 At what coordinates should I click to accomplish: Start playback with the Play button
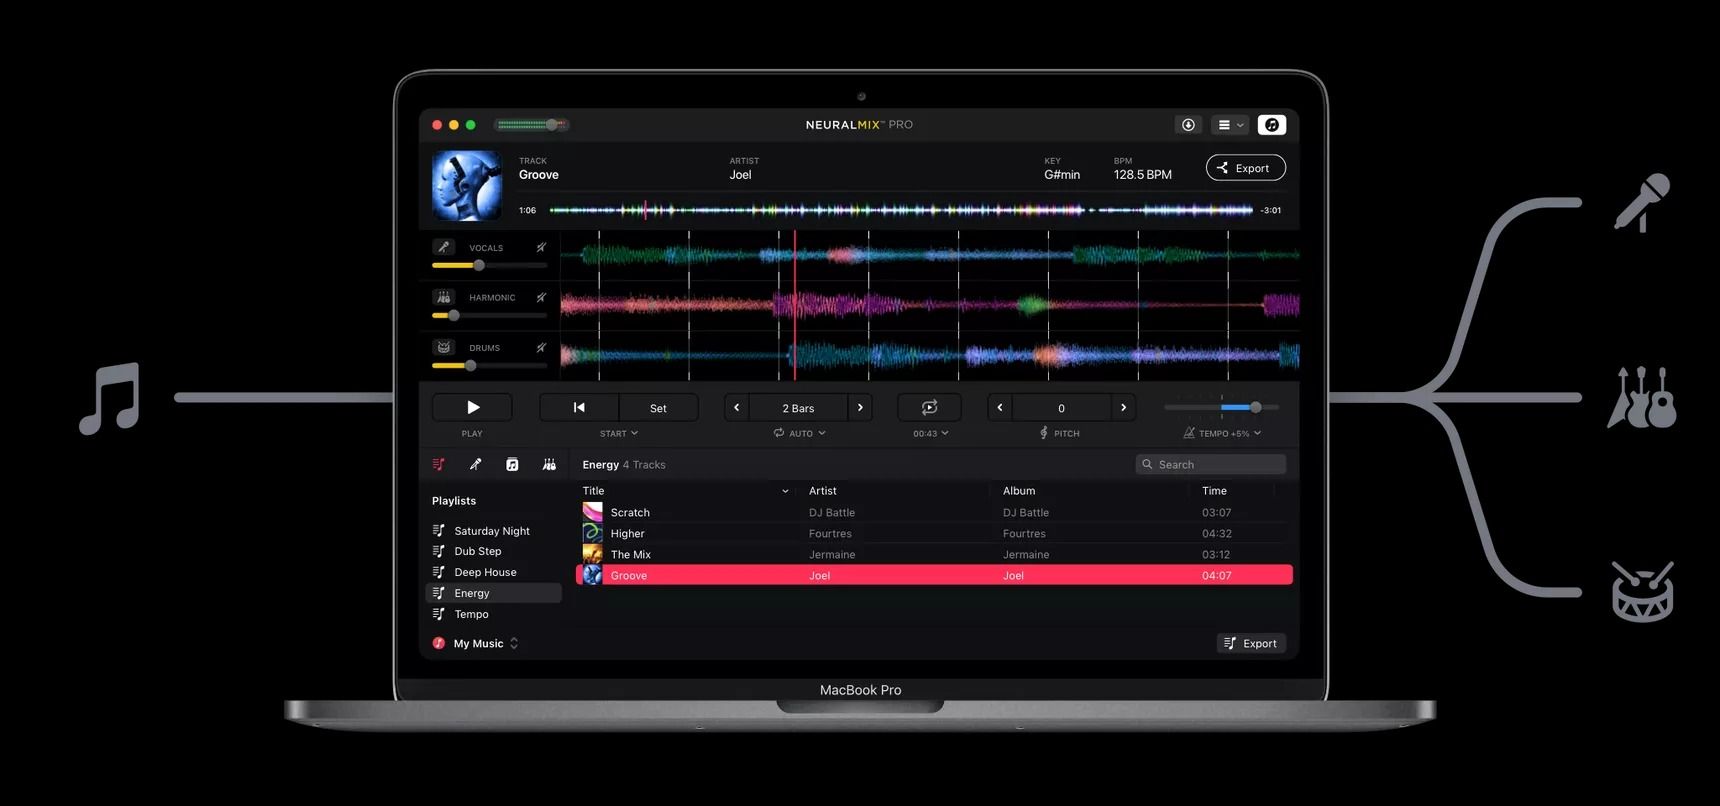[472, 407]
